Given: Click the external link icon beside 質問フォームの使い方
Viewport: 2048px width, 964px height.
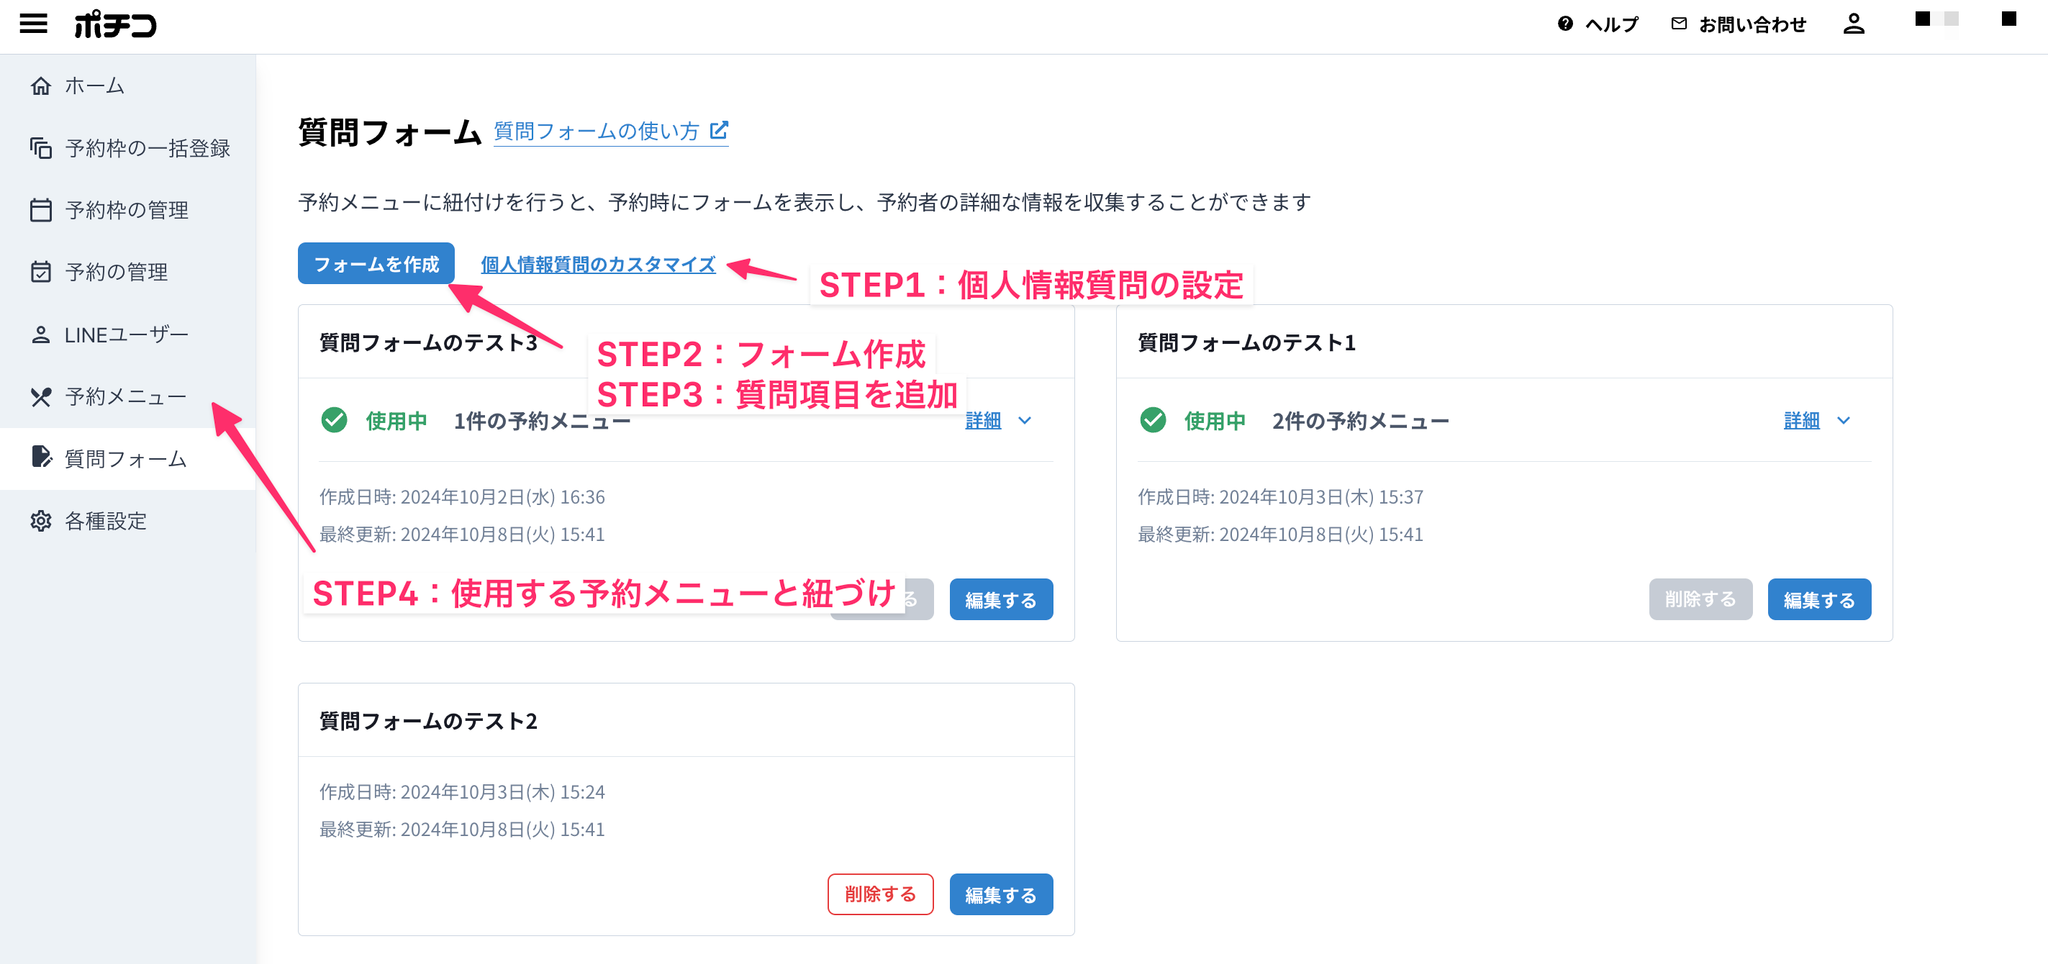Looking at the screenshot, I should pyautogui.click(x=719, y=131).
